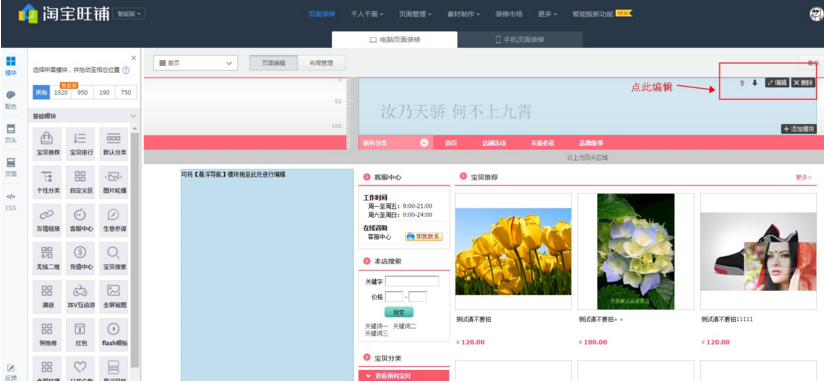Select the 客服中心 module in module list
The image size is (824, 383).
(x=80, y=220)
